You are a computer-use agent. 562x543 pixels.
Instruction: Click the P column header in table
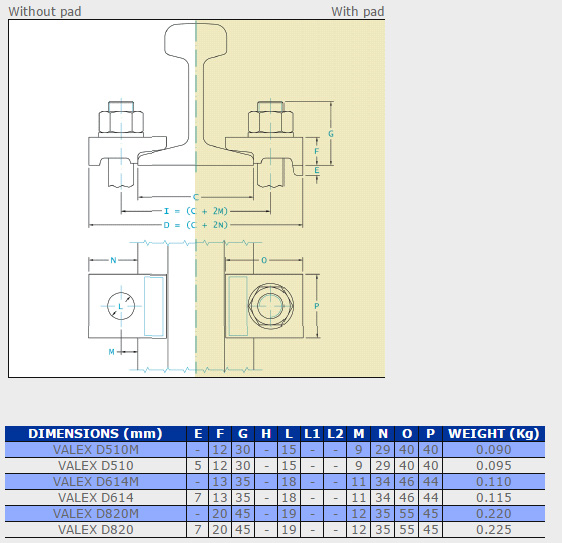click(430, 434)
